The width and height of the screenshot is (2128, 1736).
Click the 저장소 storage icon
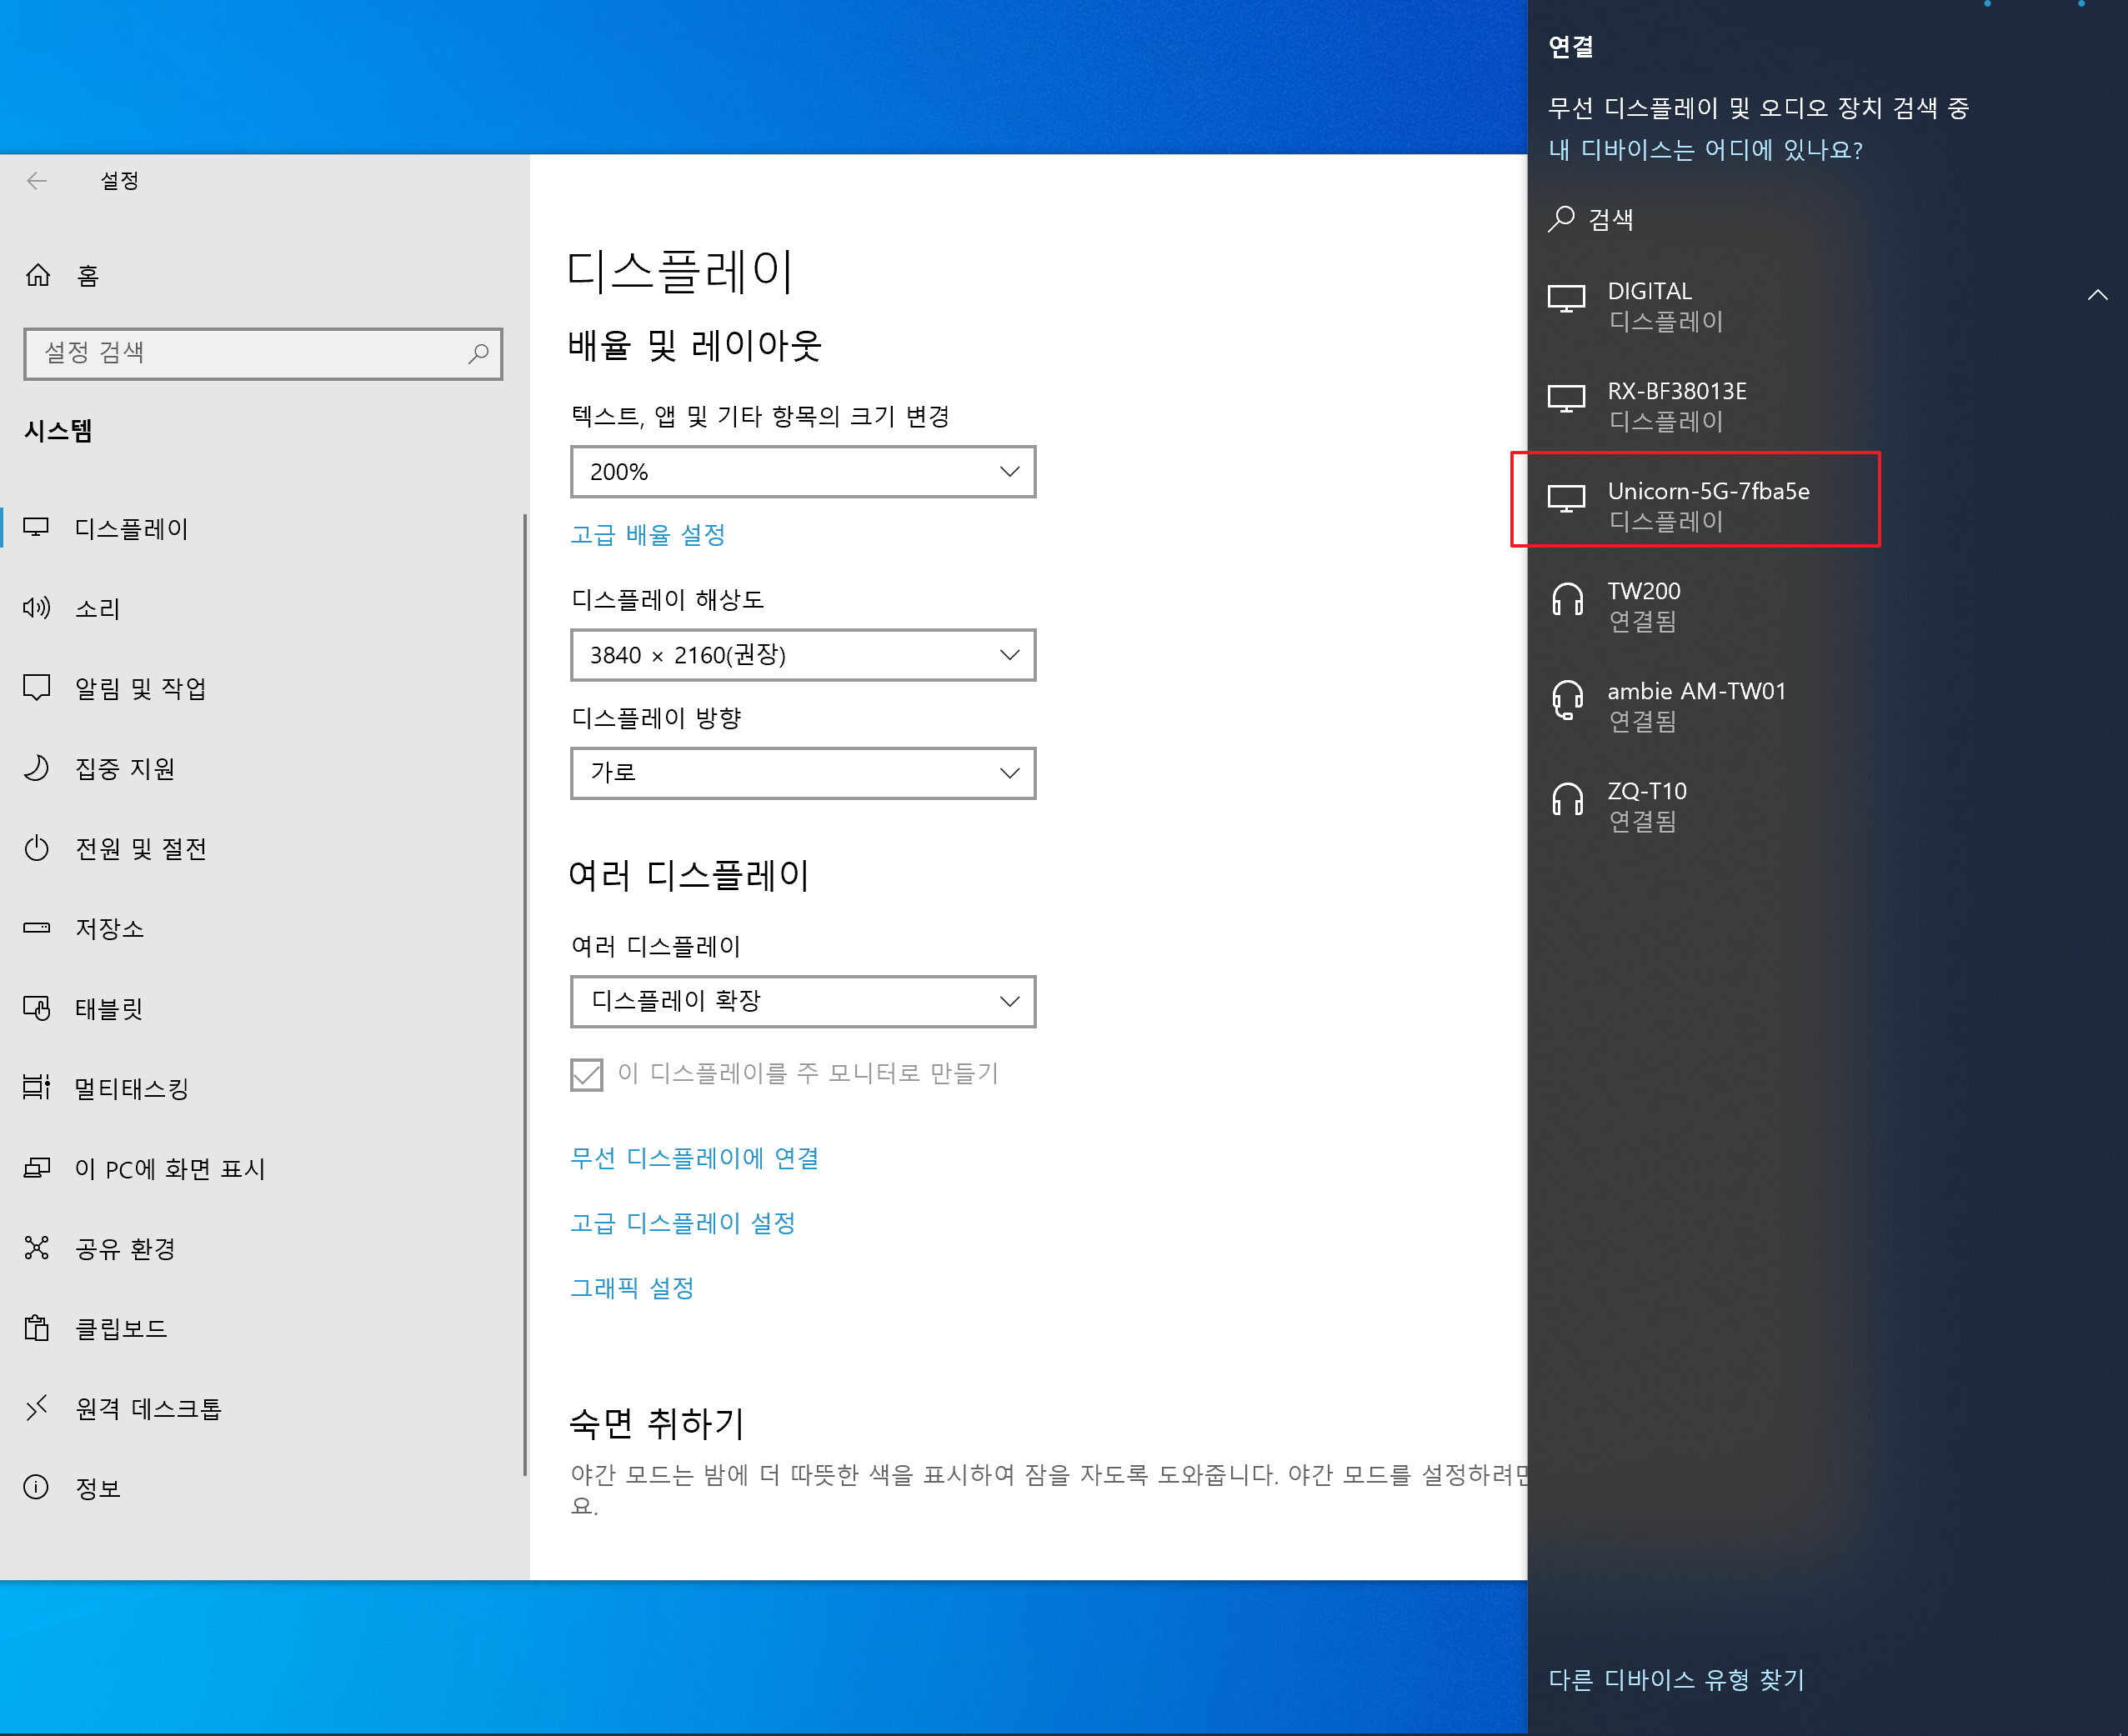[x=37, y=928]
